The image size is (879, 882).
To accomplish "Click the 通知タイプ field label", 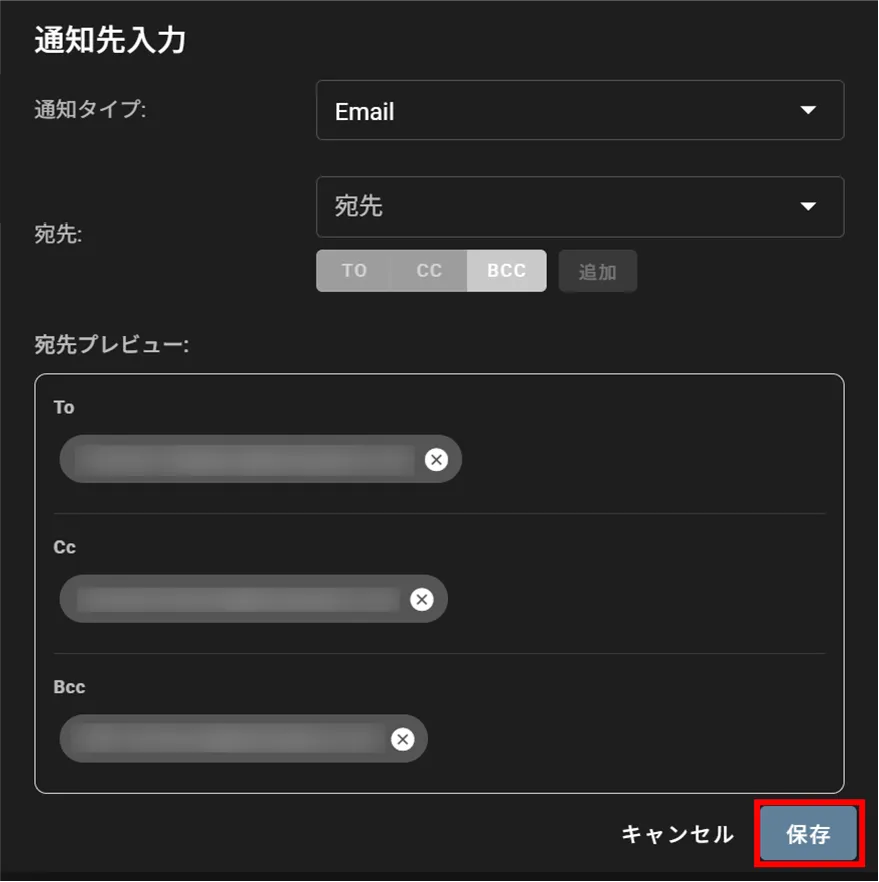I will click(90, 110).
